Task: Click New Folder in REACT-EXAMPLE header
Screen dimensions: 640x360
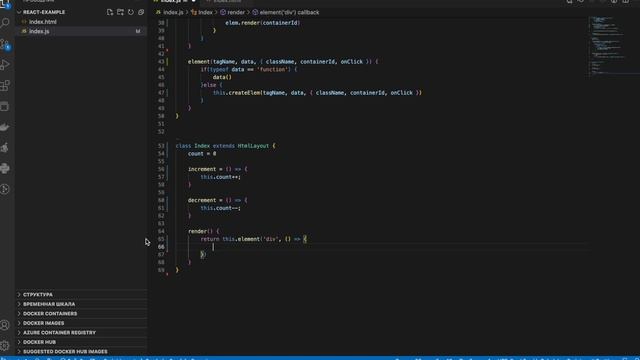Action: [x=120, y=12]
